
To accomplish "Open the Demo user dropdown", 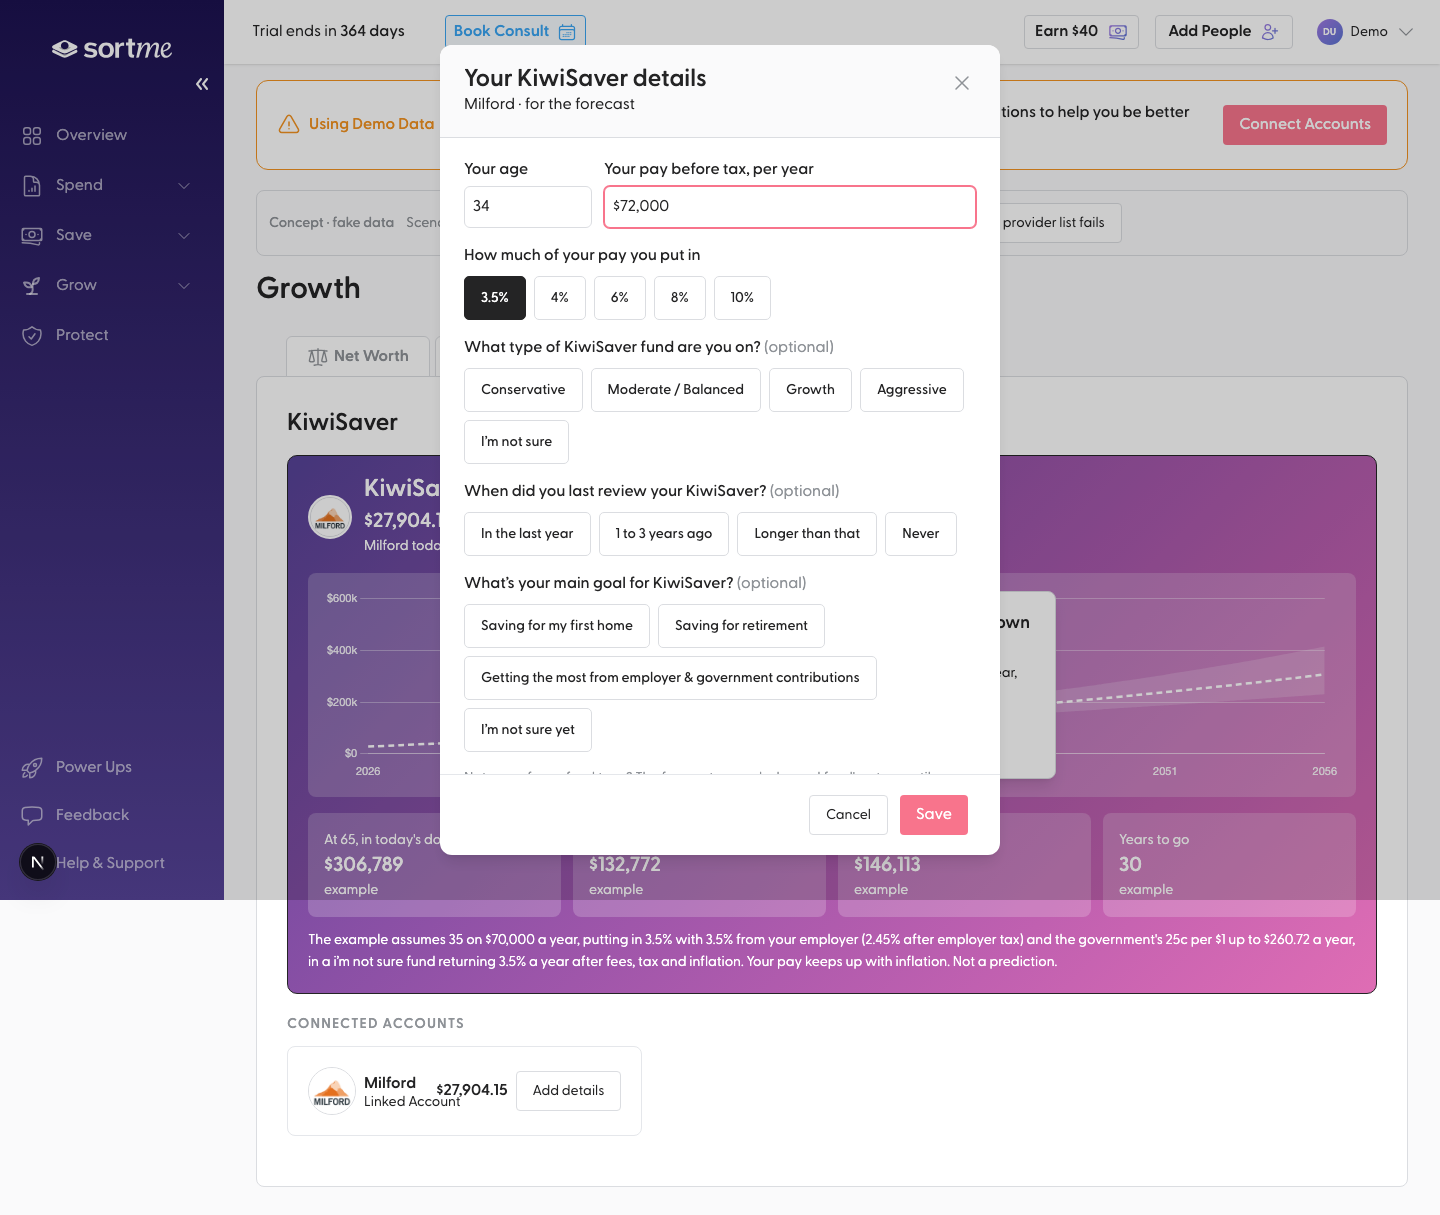I will [1365, 32].
